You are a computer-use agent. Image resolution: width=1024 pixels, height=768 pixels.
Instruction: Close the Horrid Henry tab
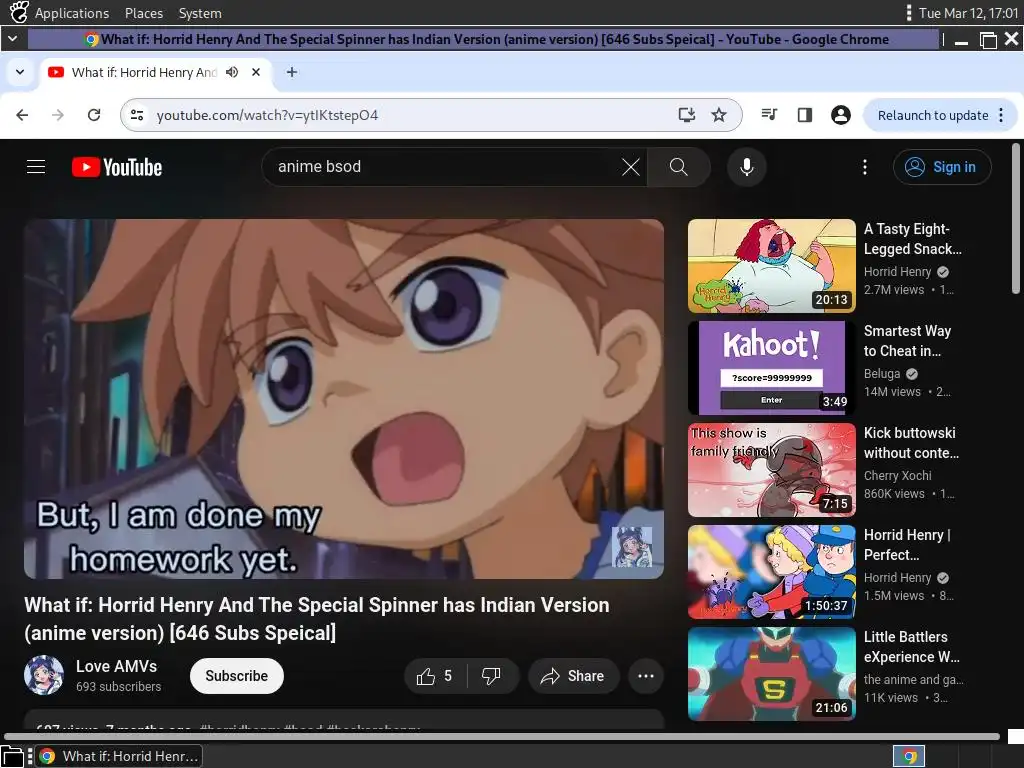coord(256,72)
